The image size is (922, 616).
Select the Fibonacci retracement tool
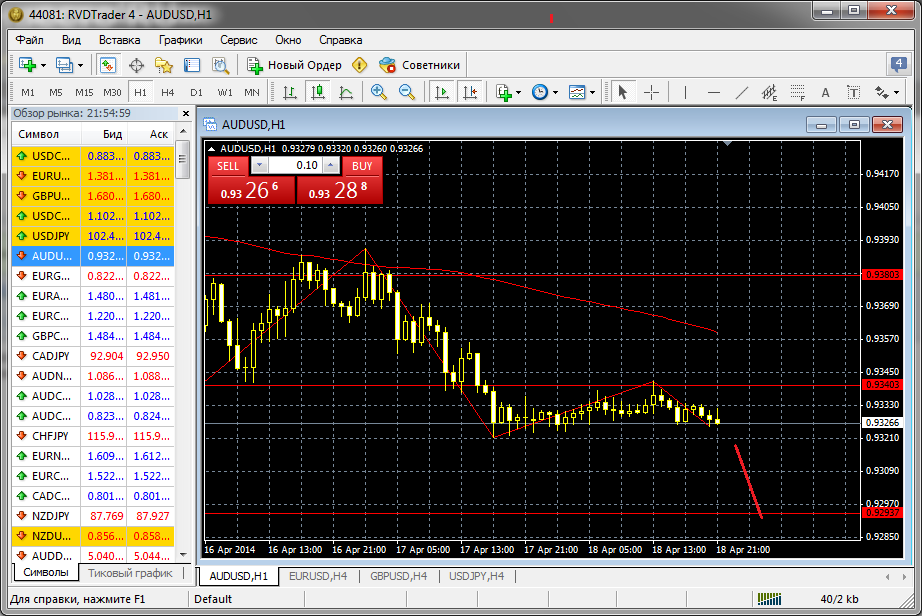click(x=798, y=92)
